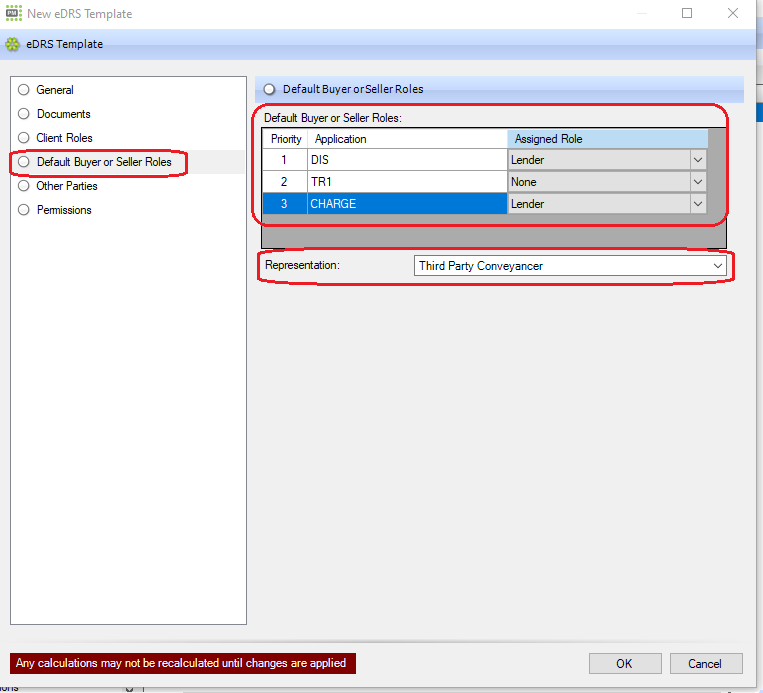The height and width of the screenshot is (693, 763).
Task: Open the Representation combo box
Action: pyautogui.click(x=570, y=266)
